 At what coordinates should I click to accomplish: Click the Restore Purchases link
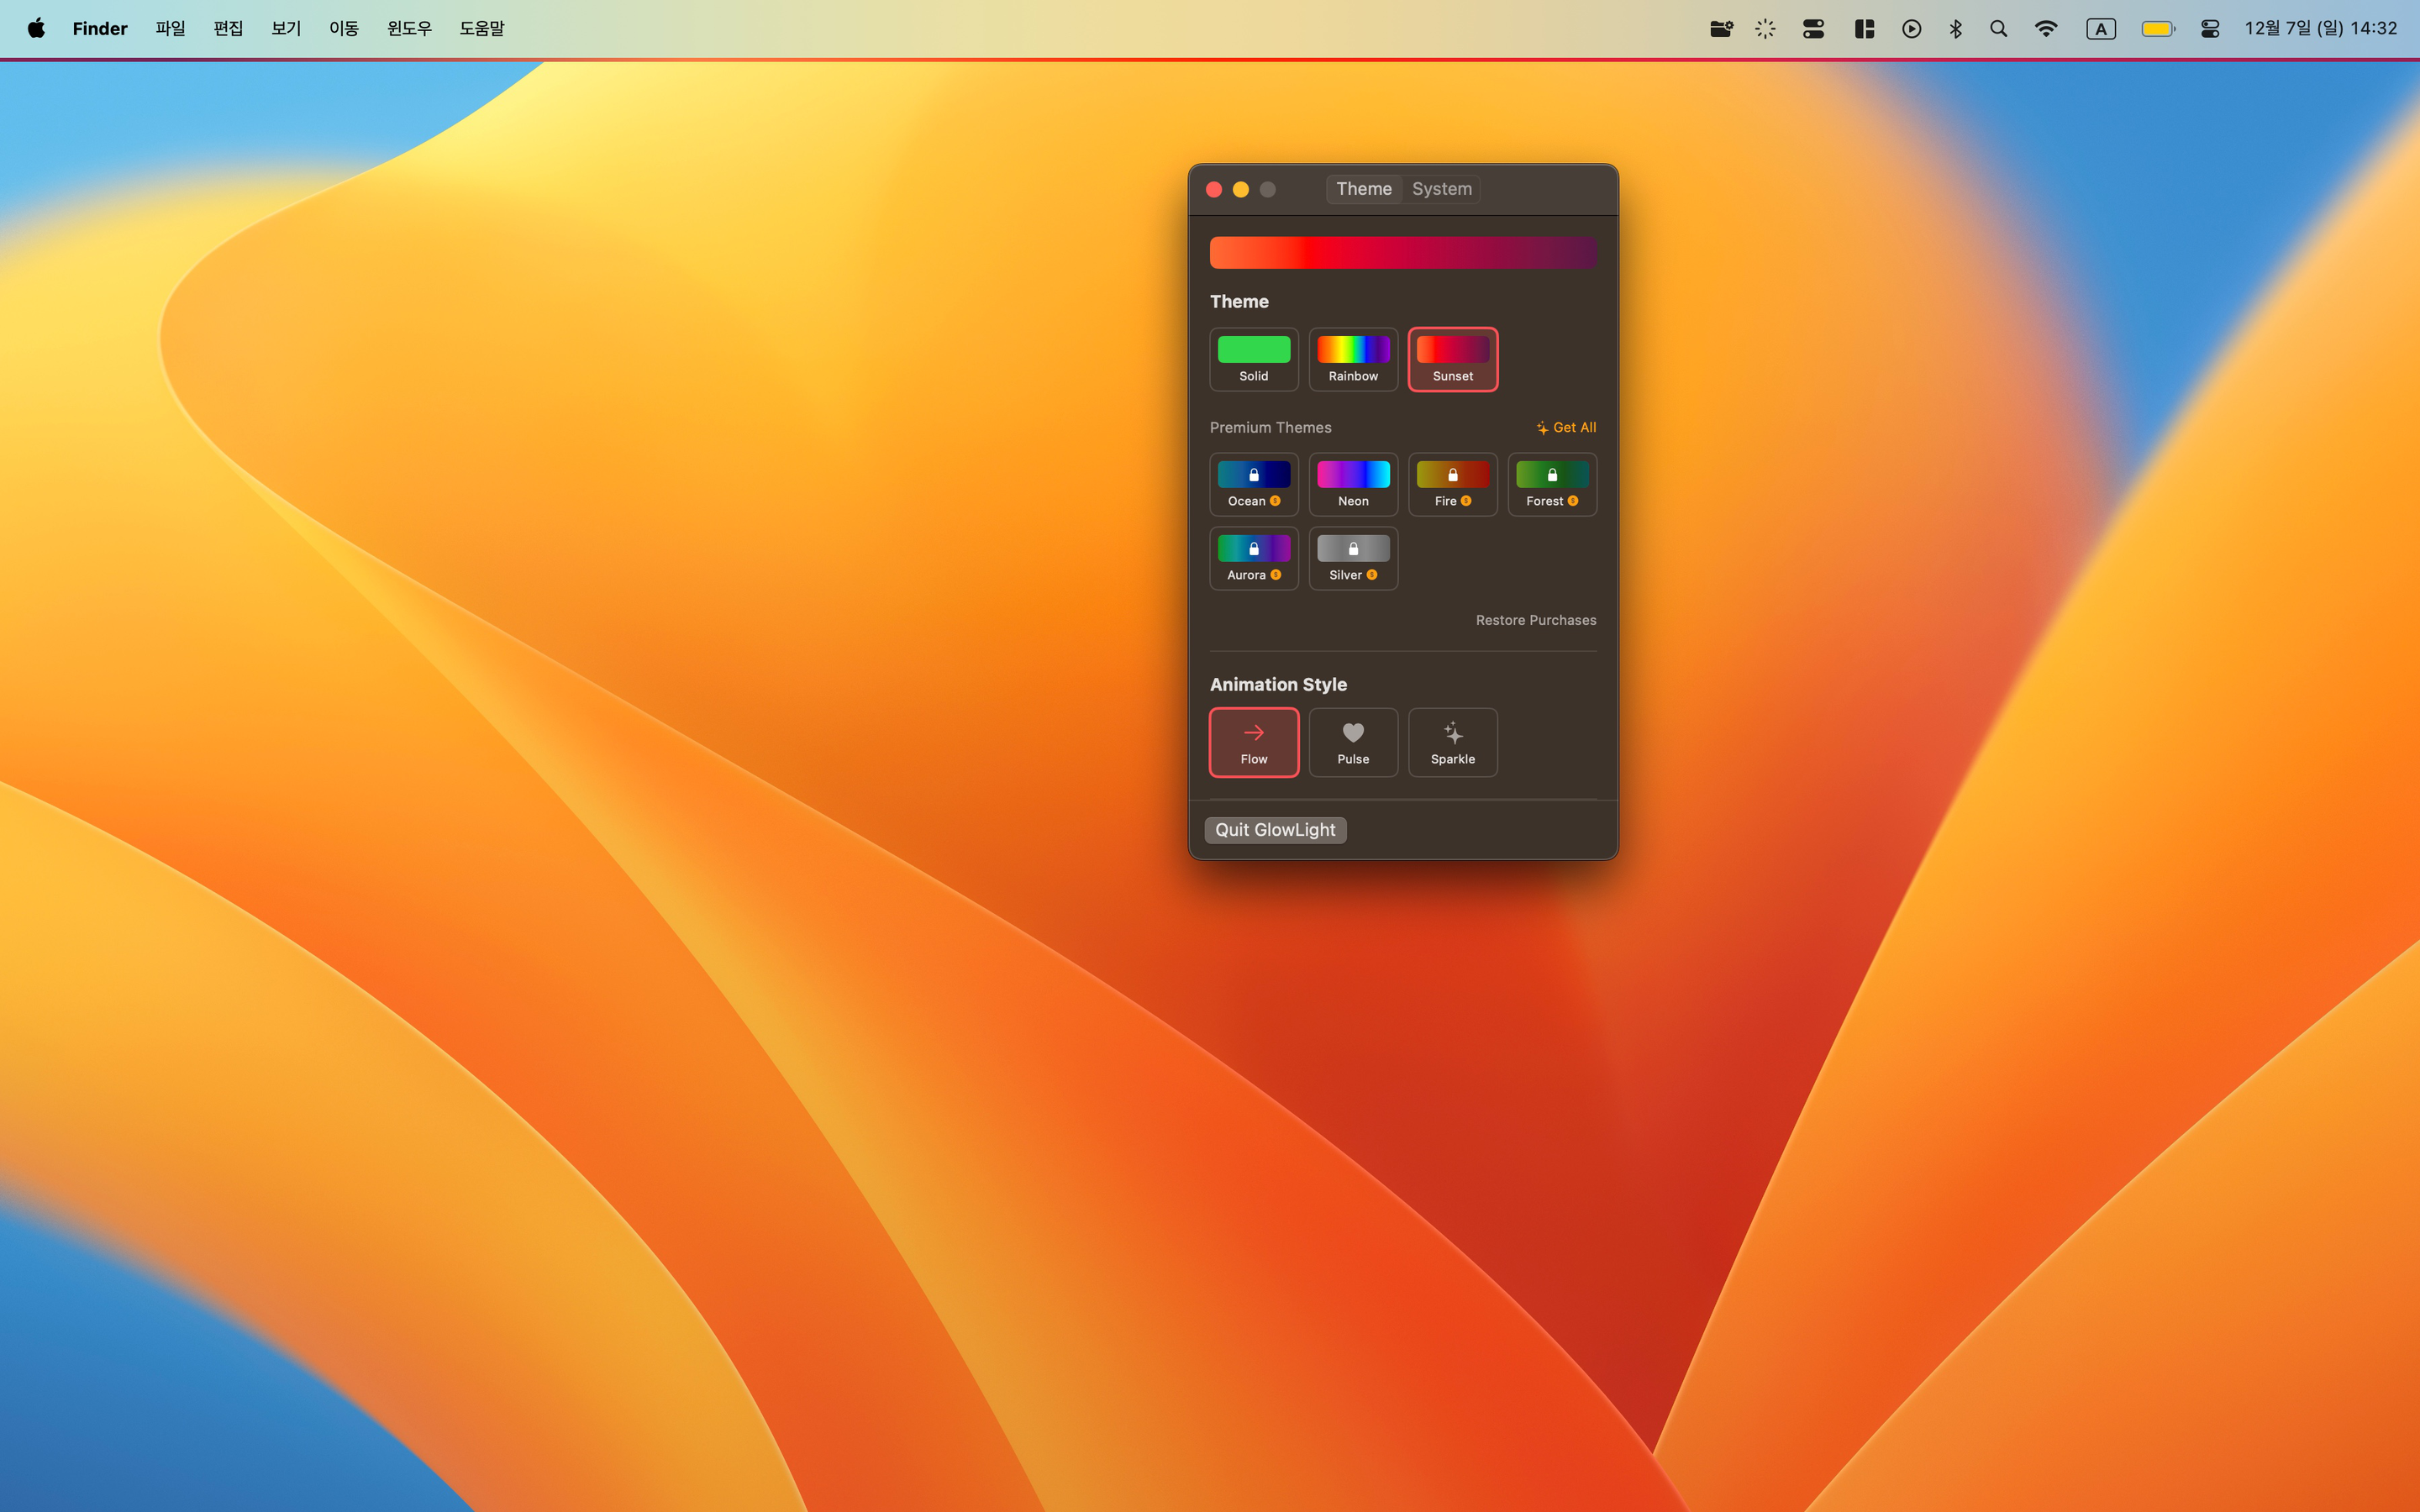coord(1535,620)
